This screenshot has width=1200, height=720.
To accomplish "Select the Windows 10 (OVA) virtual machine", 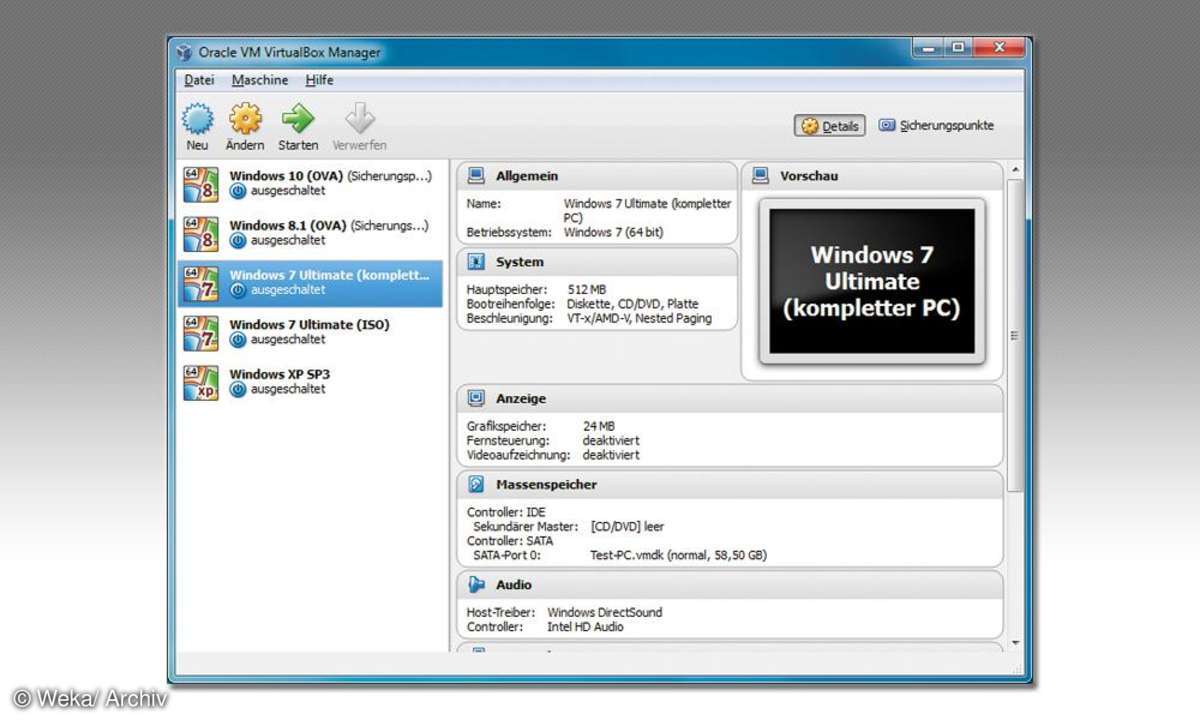I will point(310,184).
